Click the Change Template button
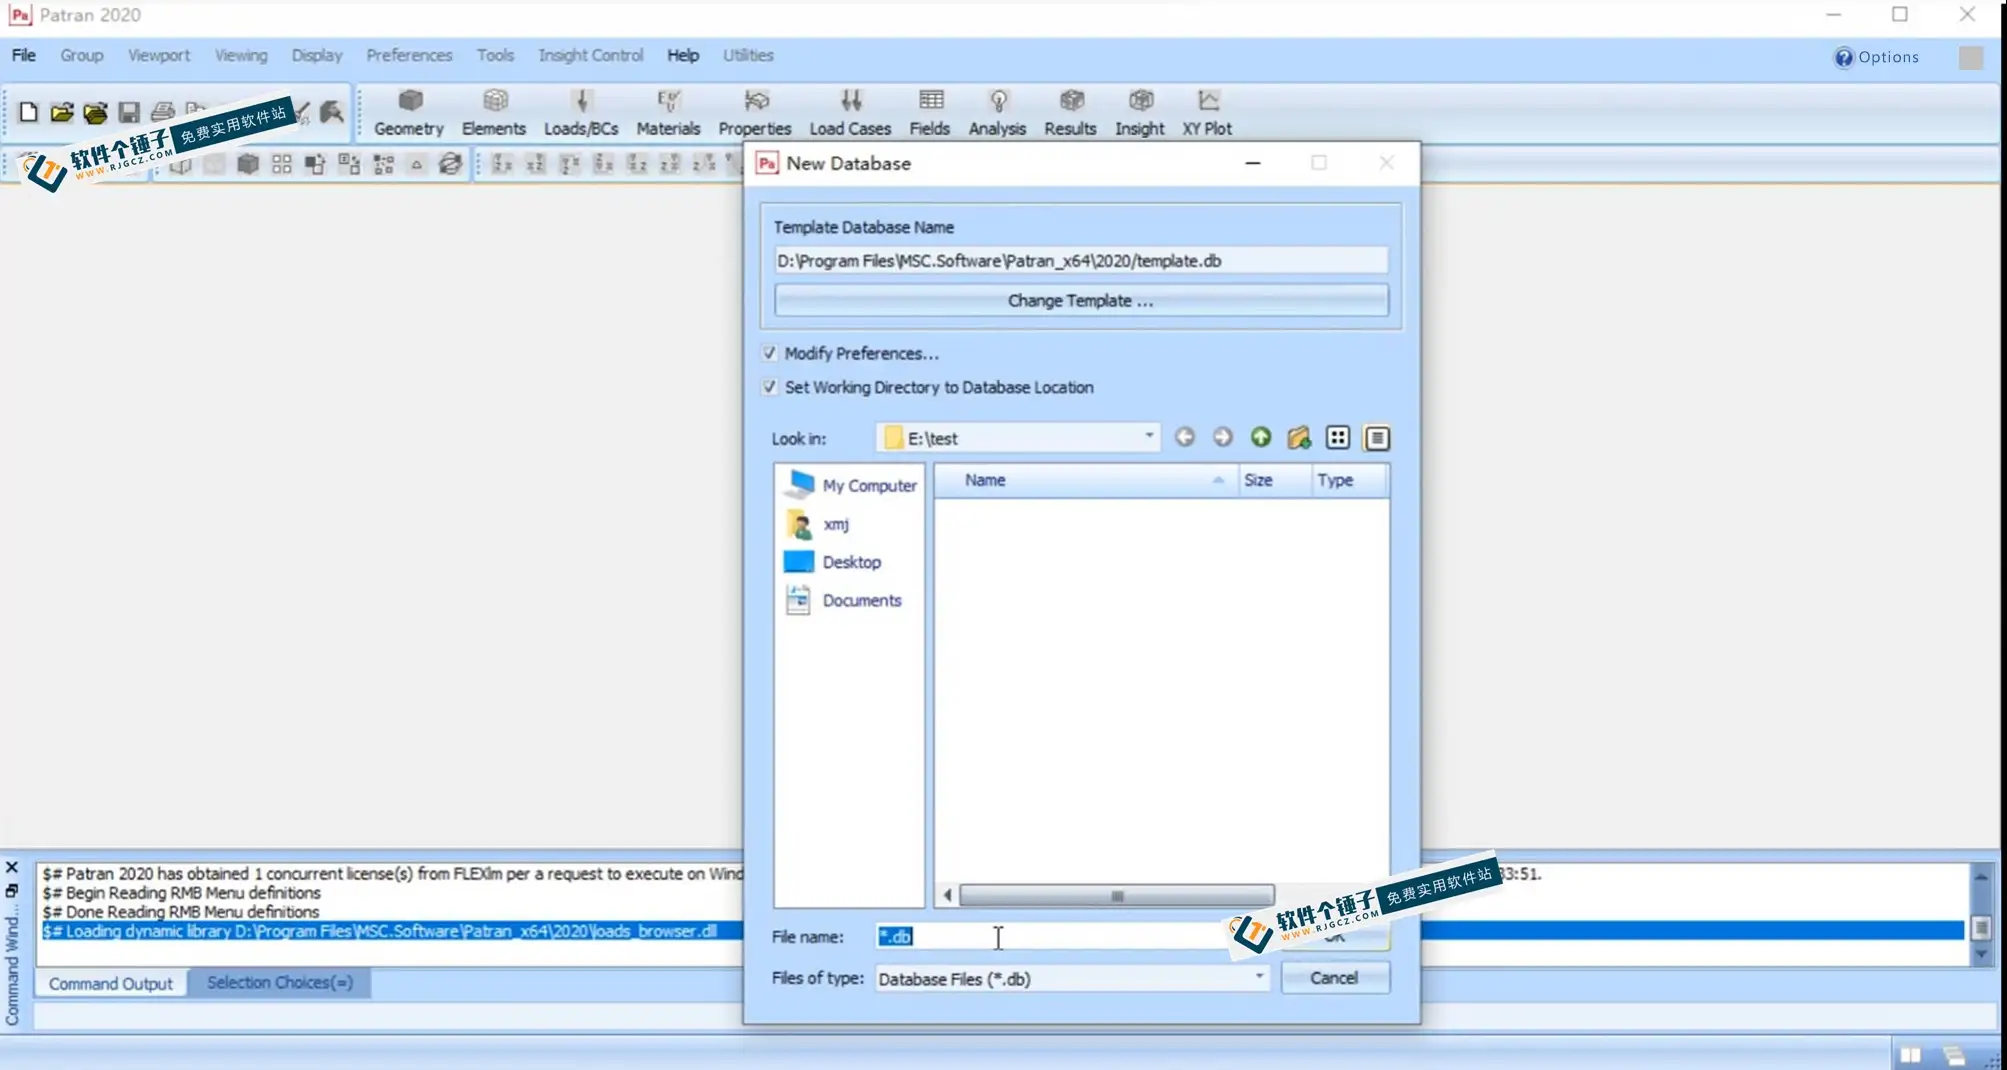2007x1070 pixels. pyautogui.click(x=1081, y=301)
